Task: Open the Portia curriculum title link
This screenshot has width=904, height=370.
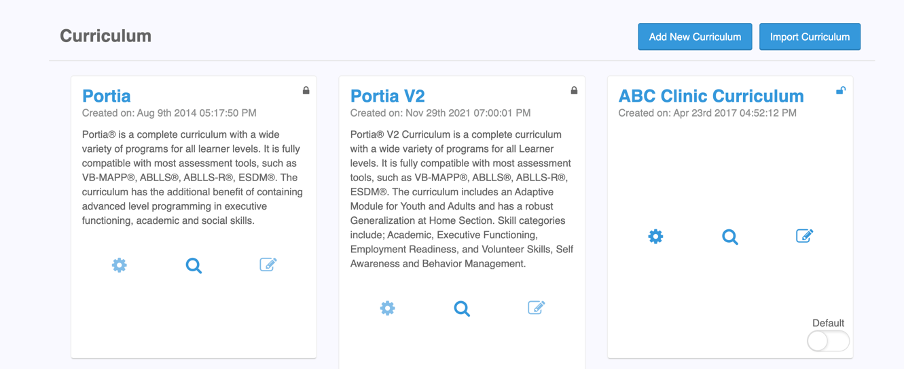Action: pos(107,96)
